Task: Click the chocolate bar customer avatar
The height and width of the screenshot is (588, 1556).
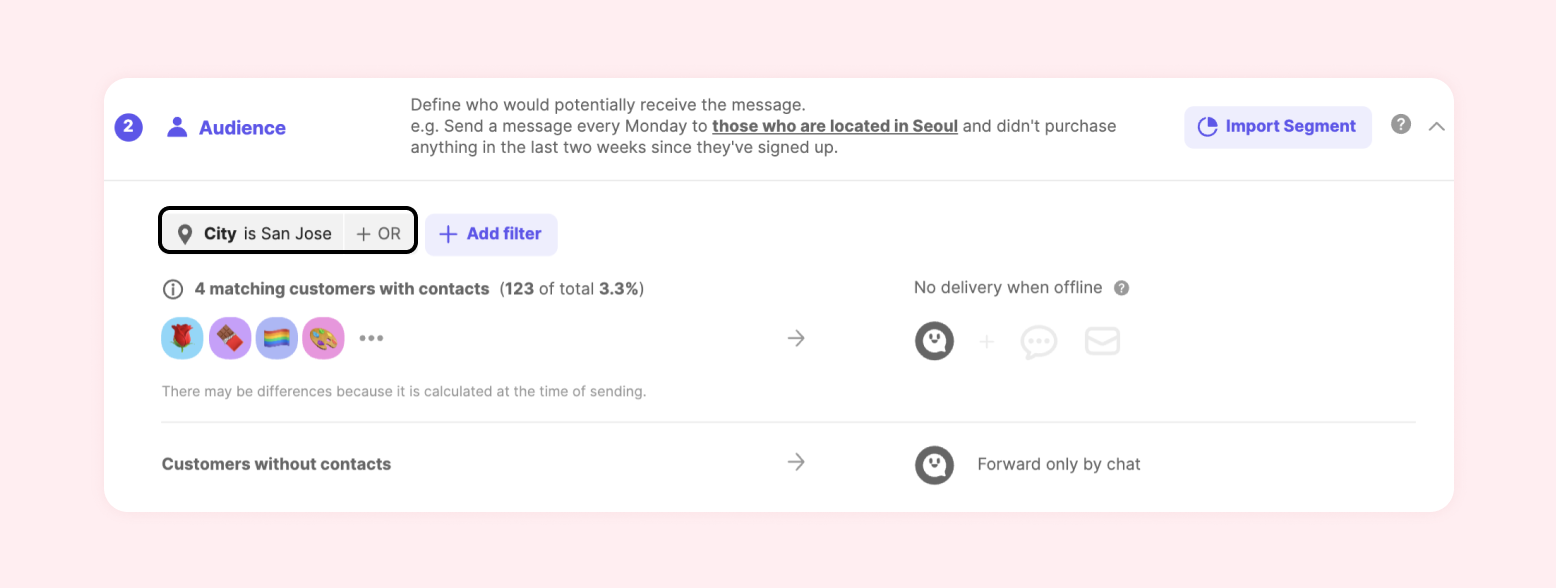Action: tap(229, 338)
